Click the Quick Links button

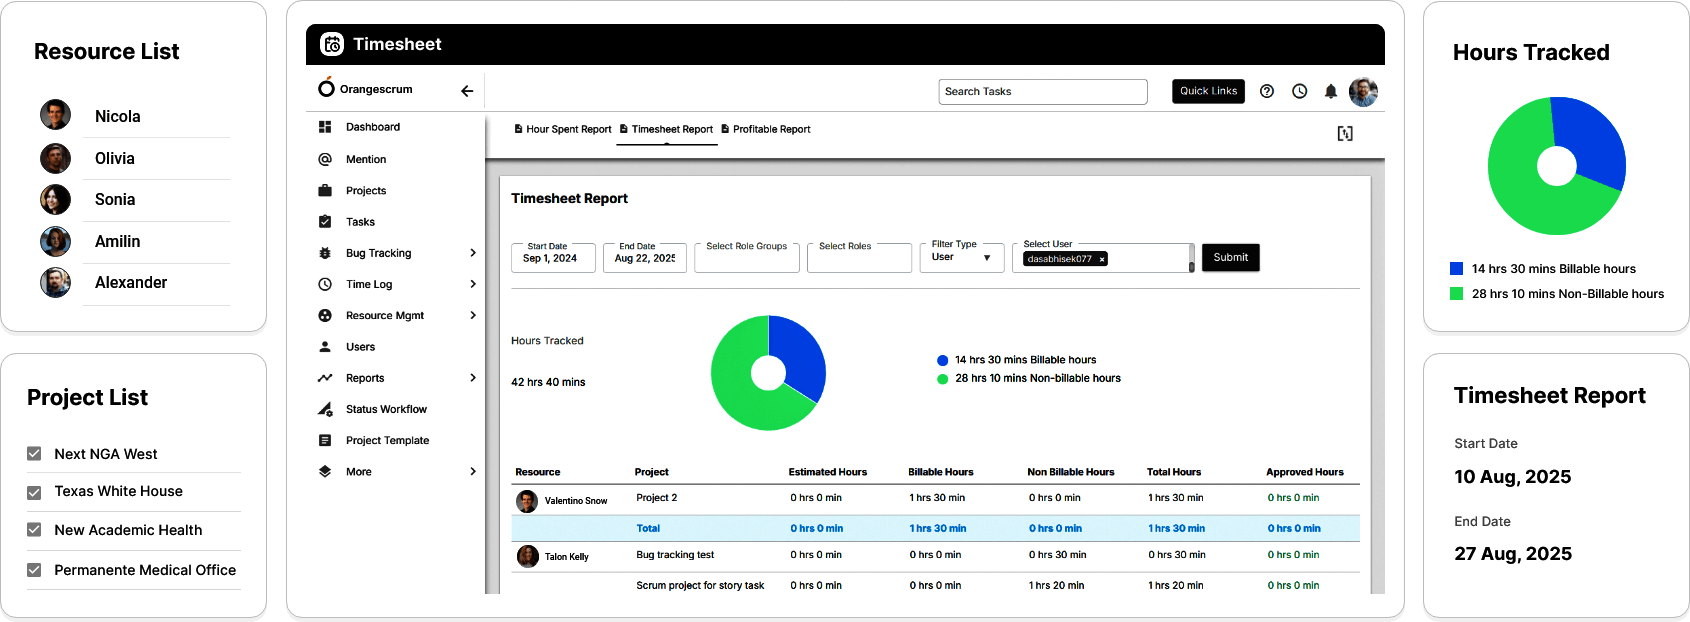pyautogui.click(x=1208, y=91)
